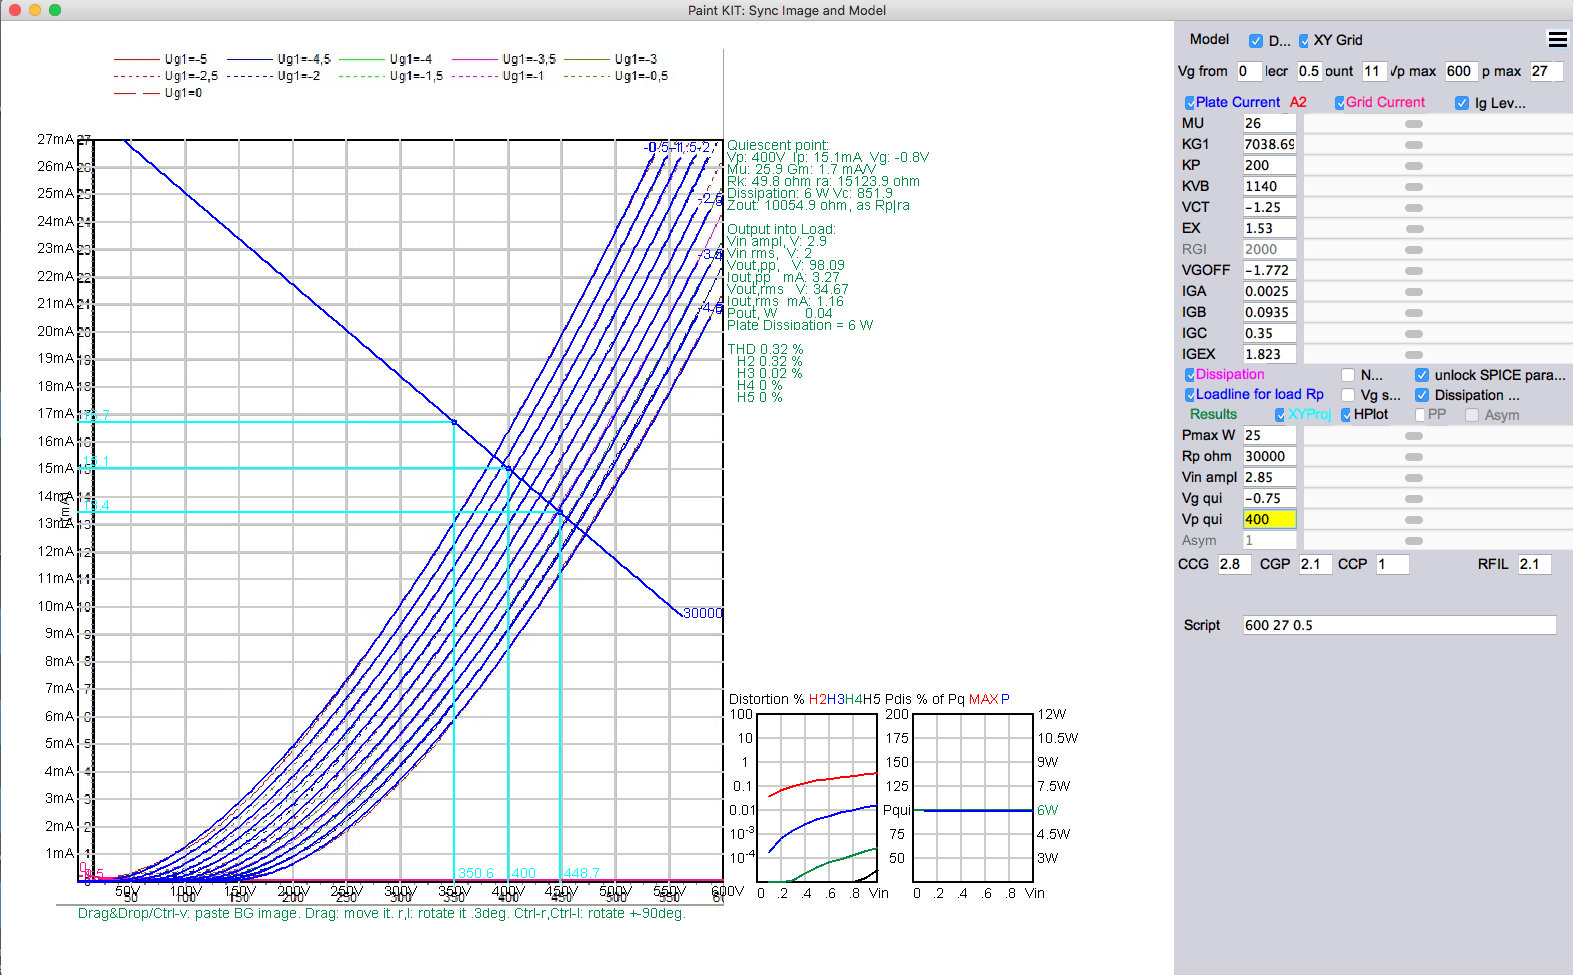The height and width of the screenshot is (975, 1573).
Task: Click the CGP capacitance field 2.1
Action: 1315,564
